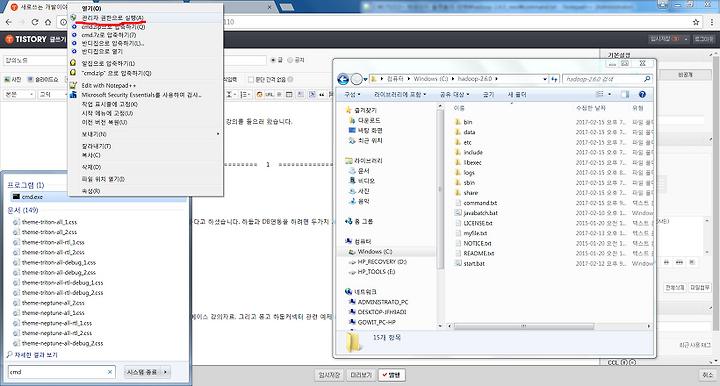Open Explorer help question-mark icon
Screen dimensions: 720x386
(642, 95)
